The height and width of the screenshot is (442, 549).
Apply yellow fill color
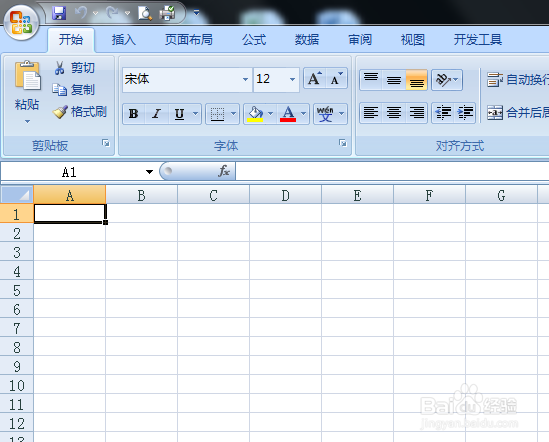coord(255,113)
